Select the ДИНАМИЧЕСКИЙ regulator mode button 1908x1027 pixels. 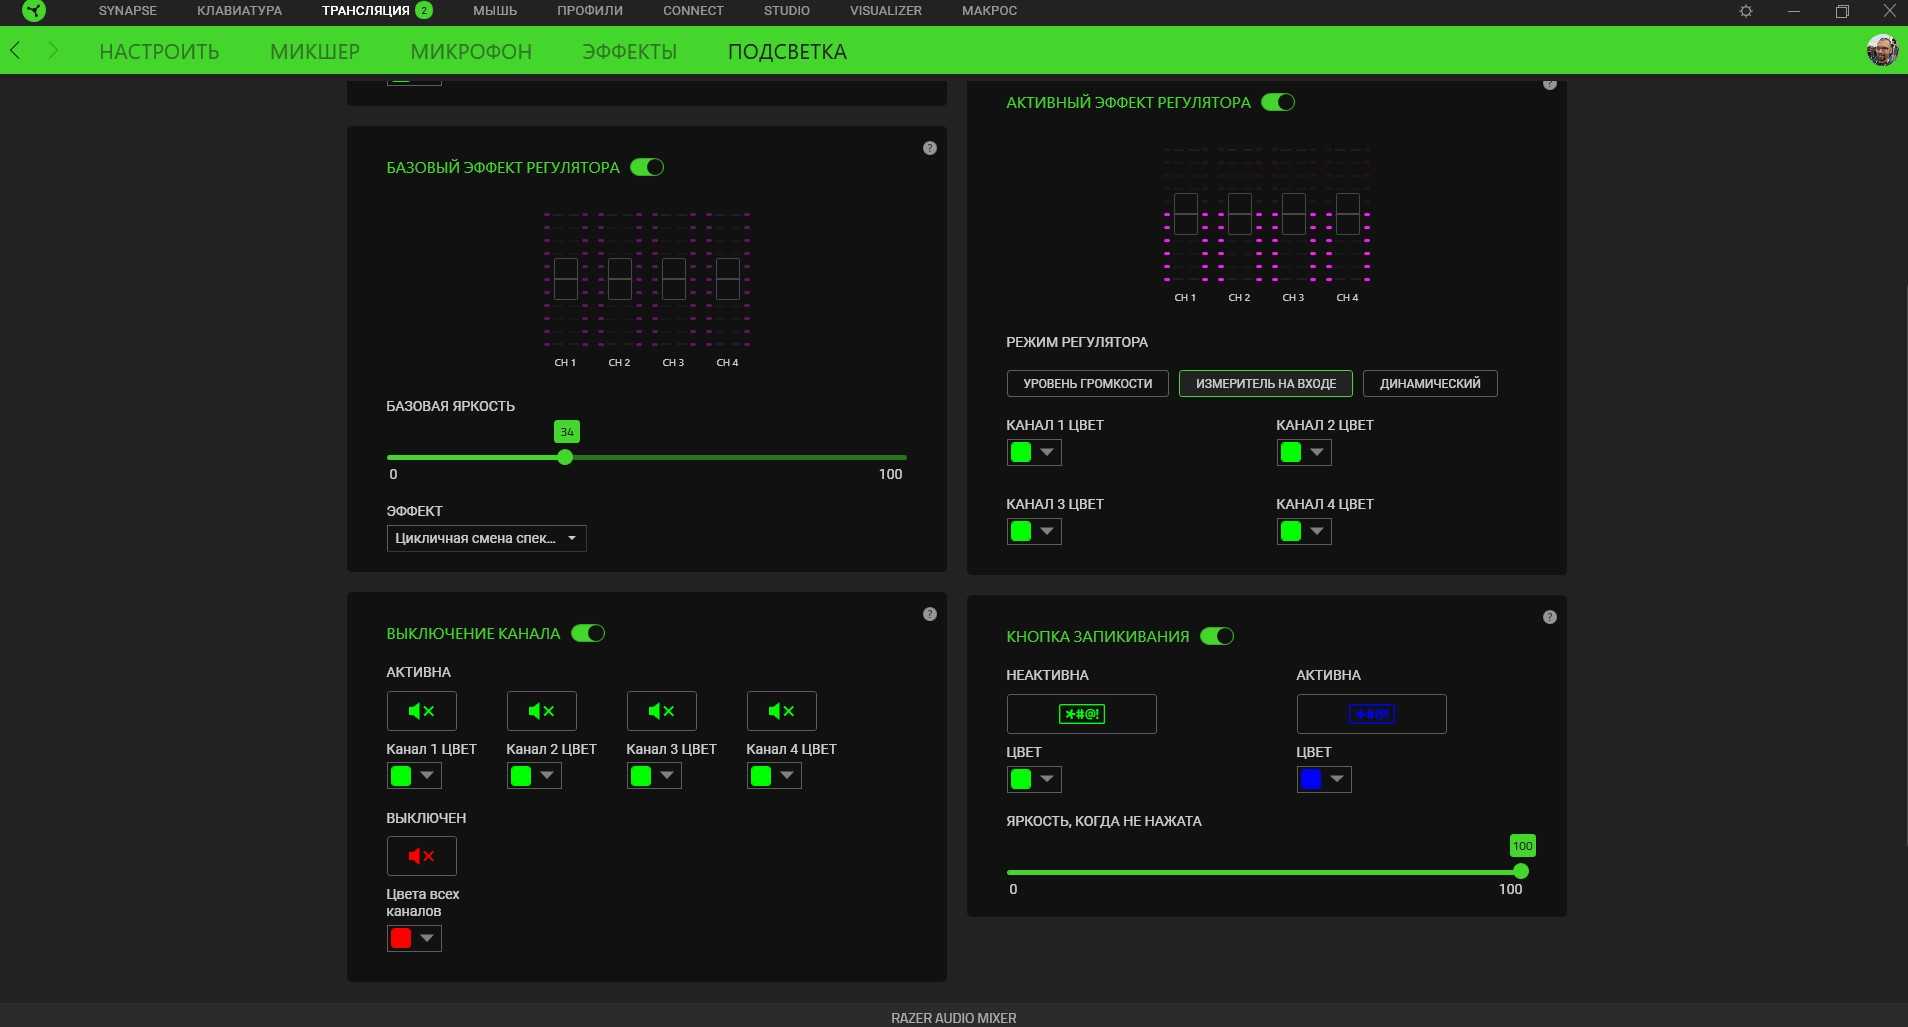pyautogui.click(x=1429, y=383)
